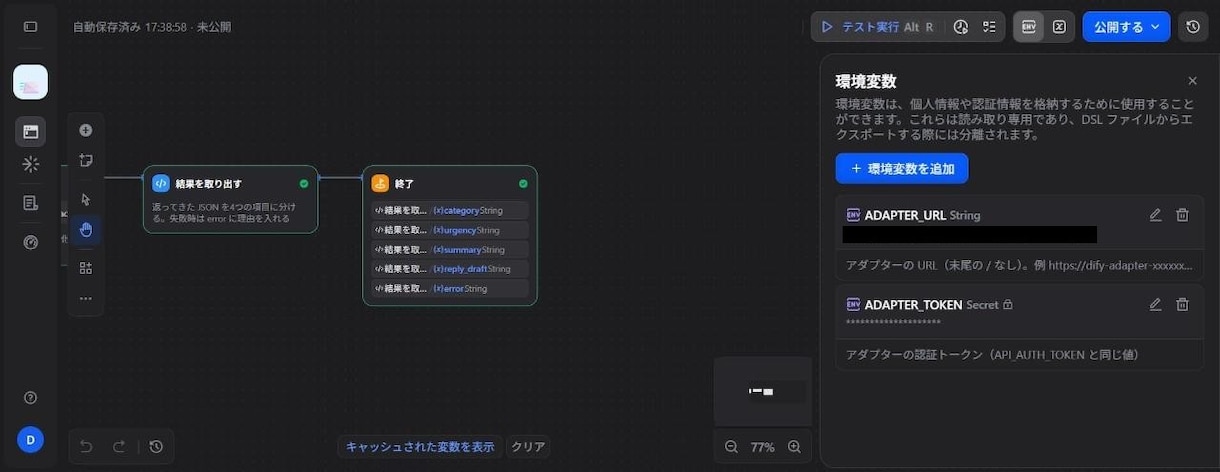1220x472 pixels.
Task: Add a note with the sticky note icon
Action: (x=86, y=160)
